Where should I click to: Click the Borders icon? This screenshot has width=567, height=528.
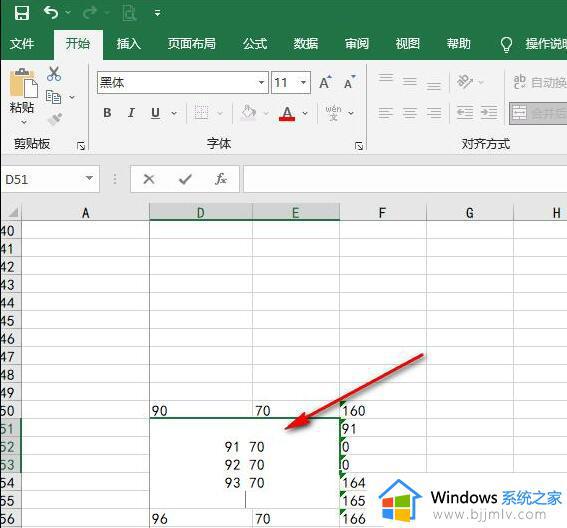pos(201,113)
